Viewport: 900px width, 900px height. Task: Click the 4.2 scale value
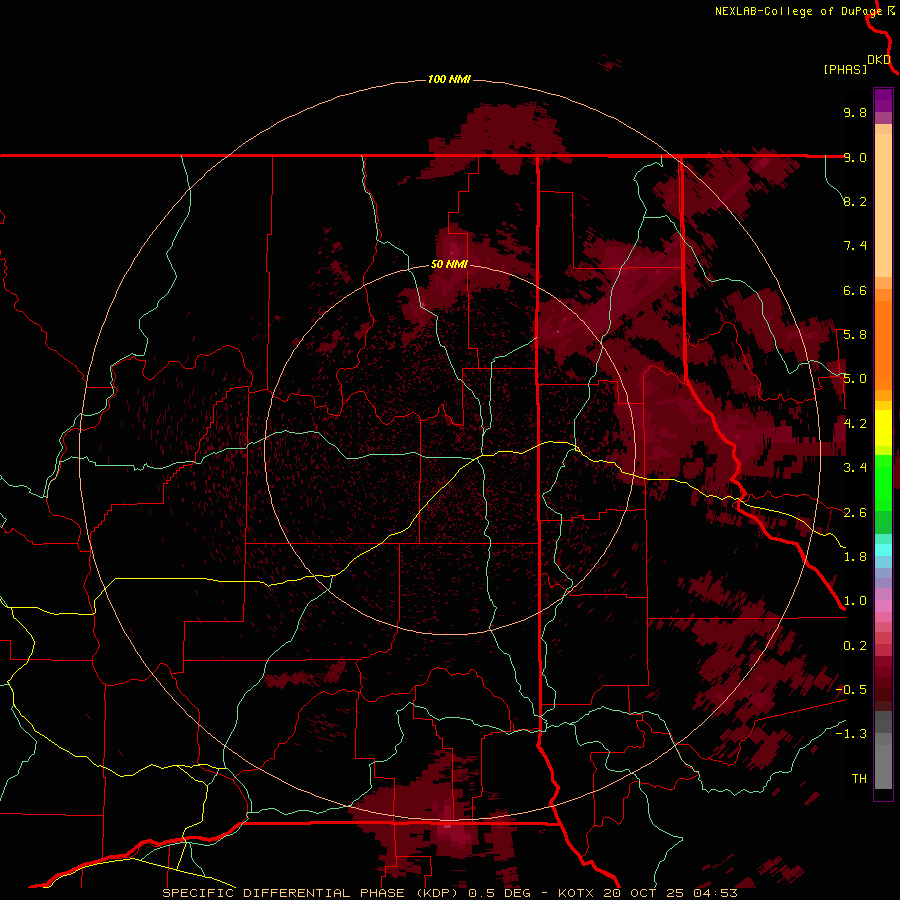(855, 424)
